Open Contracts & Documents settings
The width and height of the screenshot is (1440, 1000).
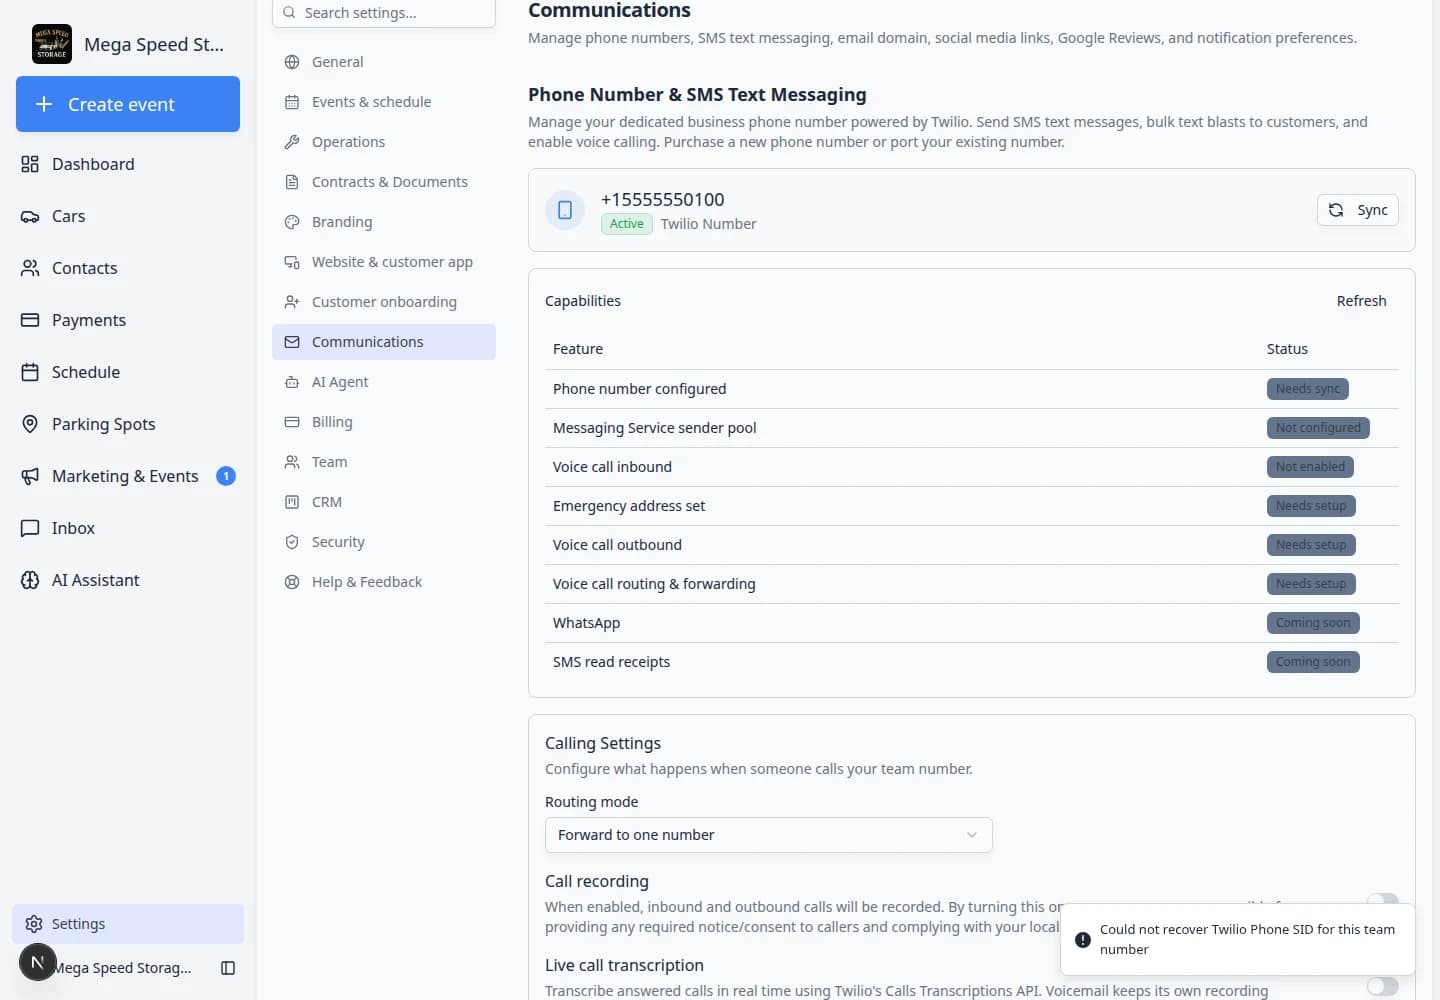click(x=384, y=182)
